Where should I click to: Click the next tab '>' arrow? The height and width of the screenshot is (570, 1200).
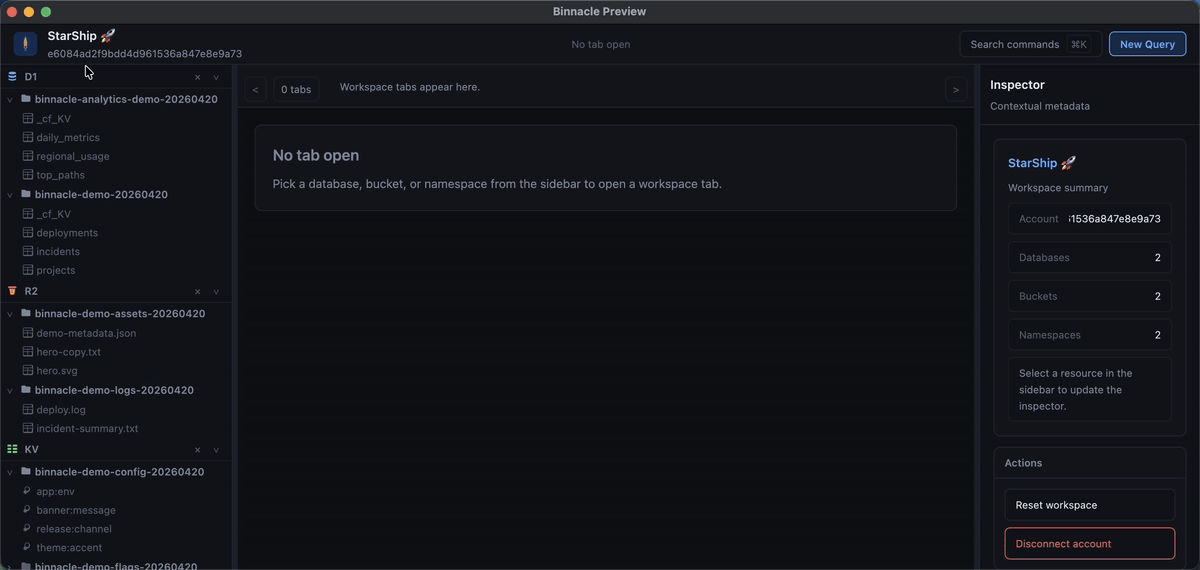956,89
